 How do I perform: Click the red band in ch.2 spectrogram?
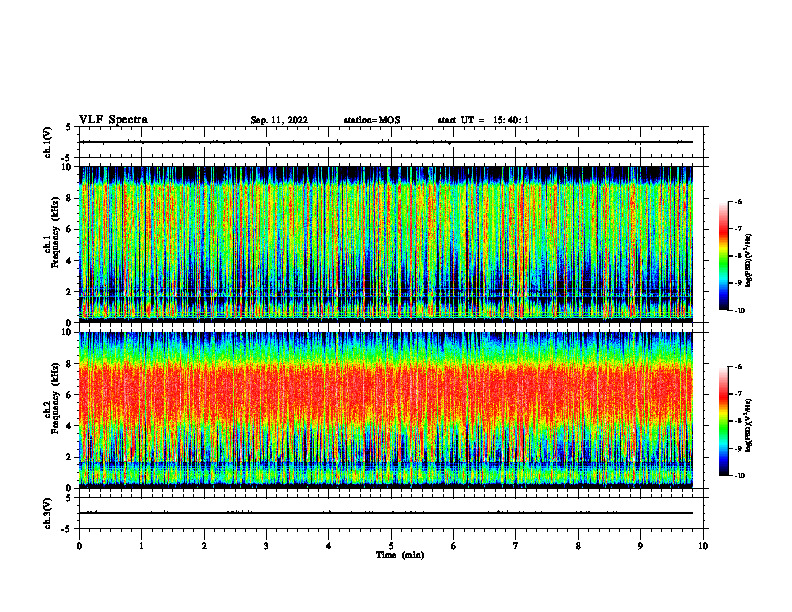click(x=386, y=394)
